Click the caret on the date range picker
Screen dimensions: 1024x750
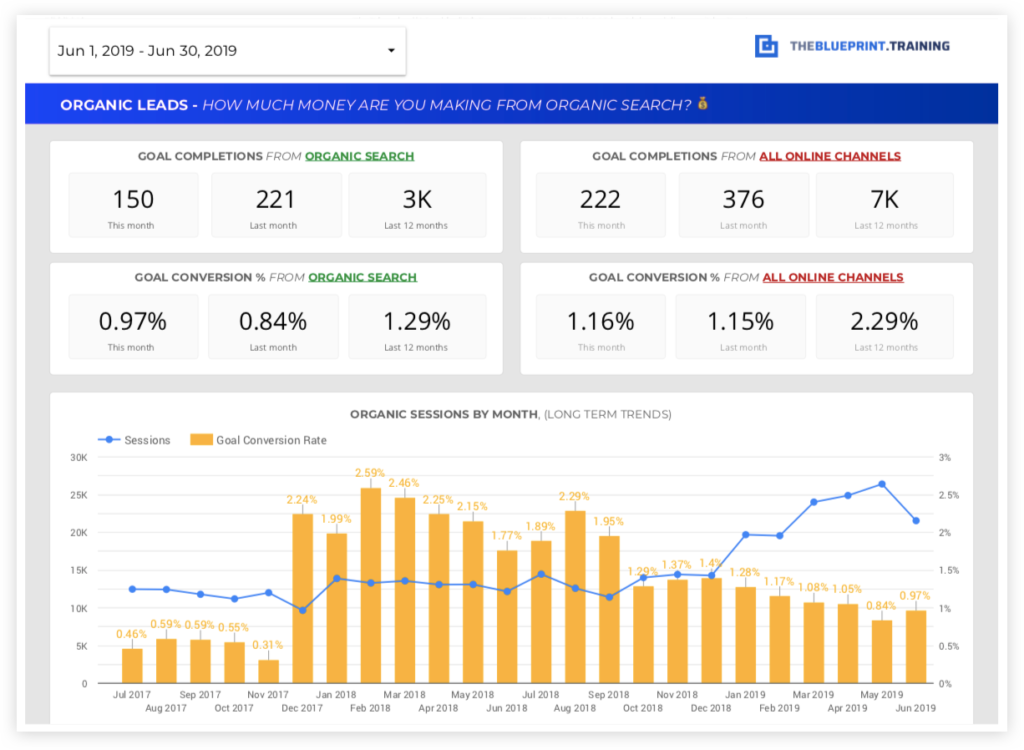pyautogui.click(x=392, y=50)
